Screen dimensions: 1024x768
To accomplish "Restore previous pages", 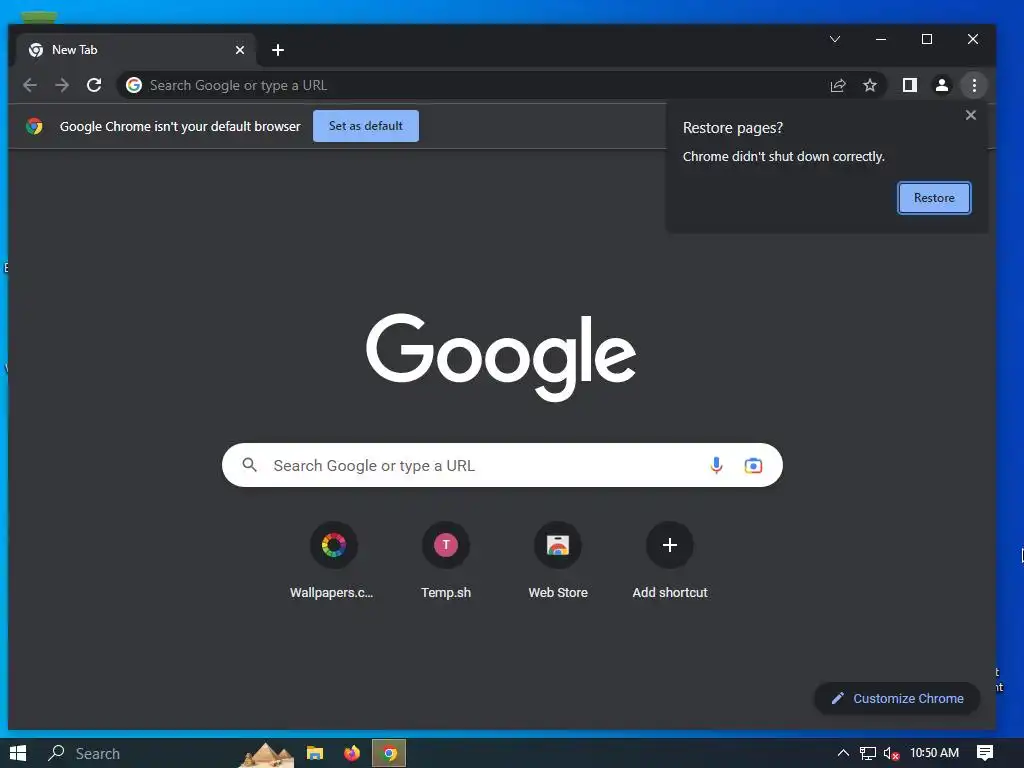I will click(934, 198).
